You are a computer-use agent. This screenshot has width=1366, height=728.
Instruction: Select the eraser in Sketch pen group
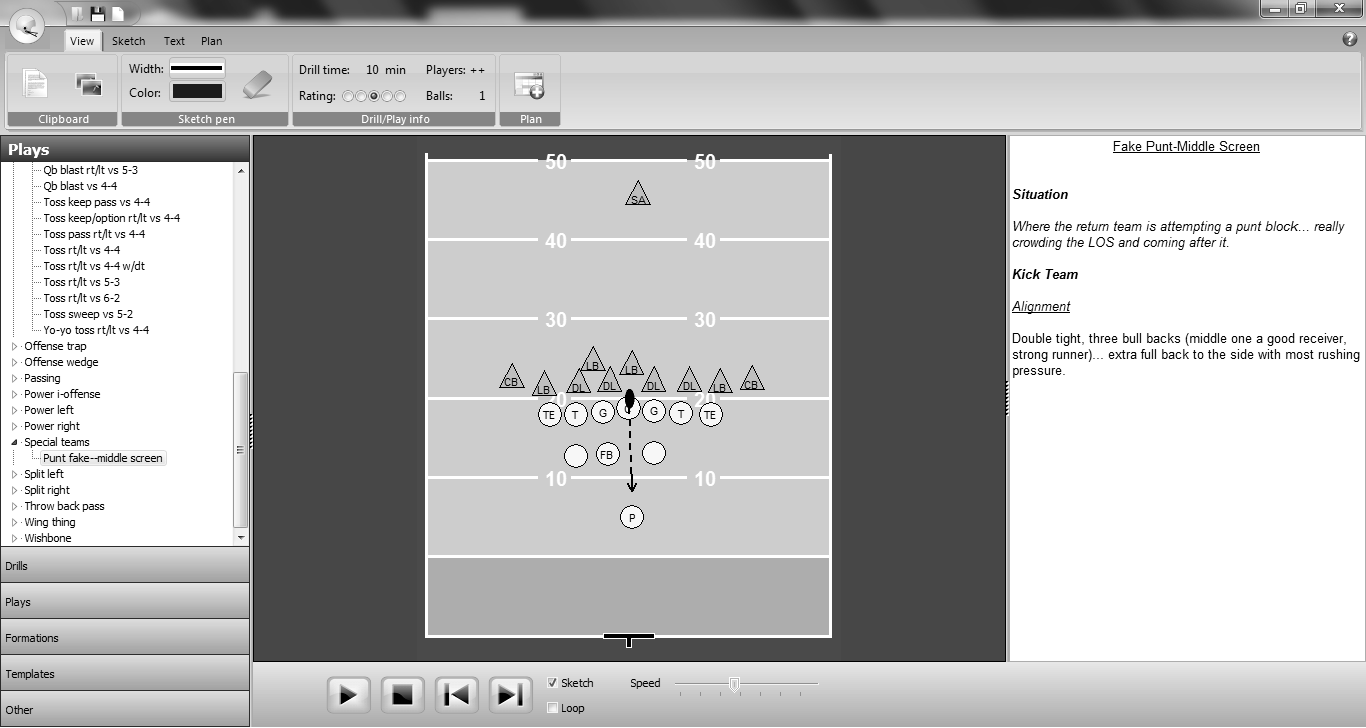(257, 84)
